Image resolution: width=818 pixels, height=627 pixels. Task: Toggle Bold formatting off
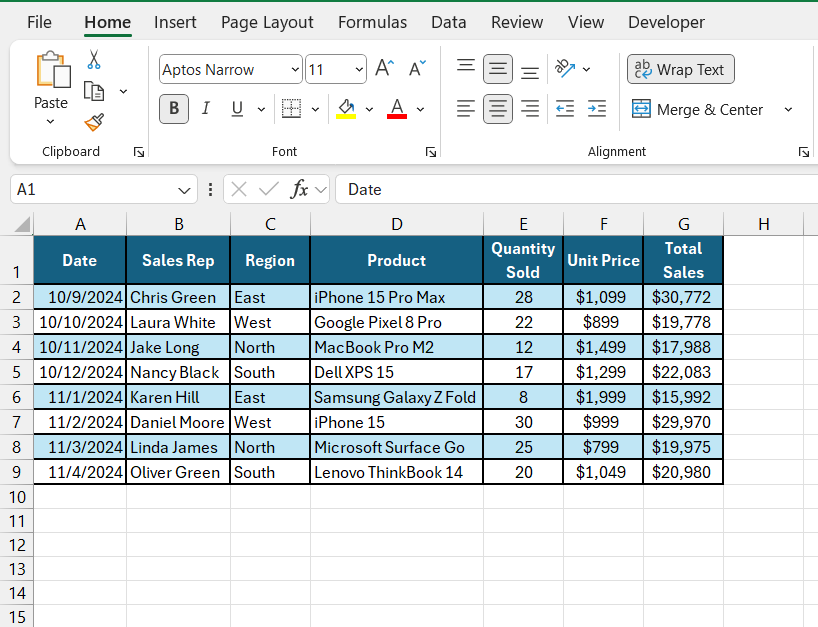coord(174,108)
